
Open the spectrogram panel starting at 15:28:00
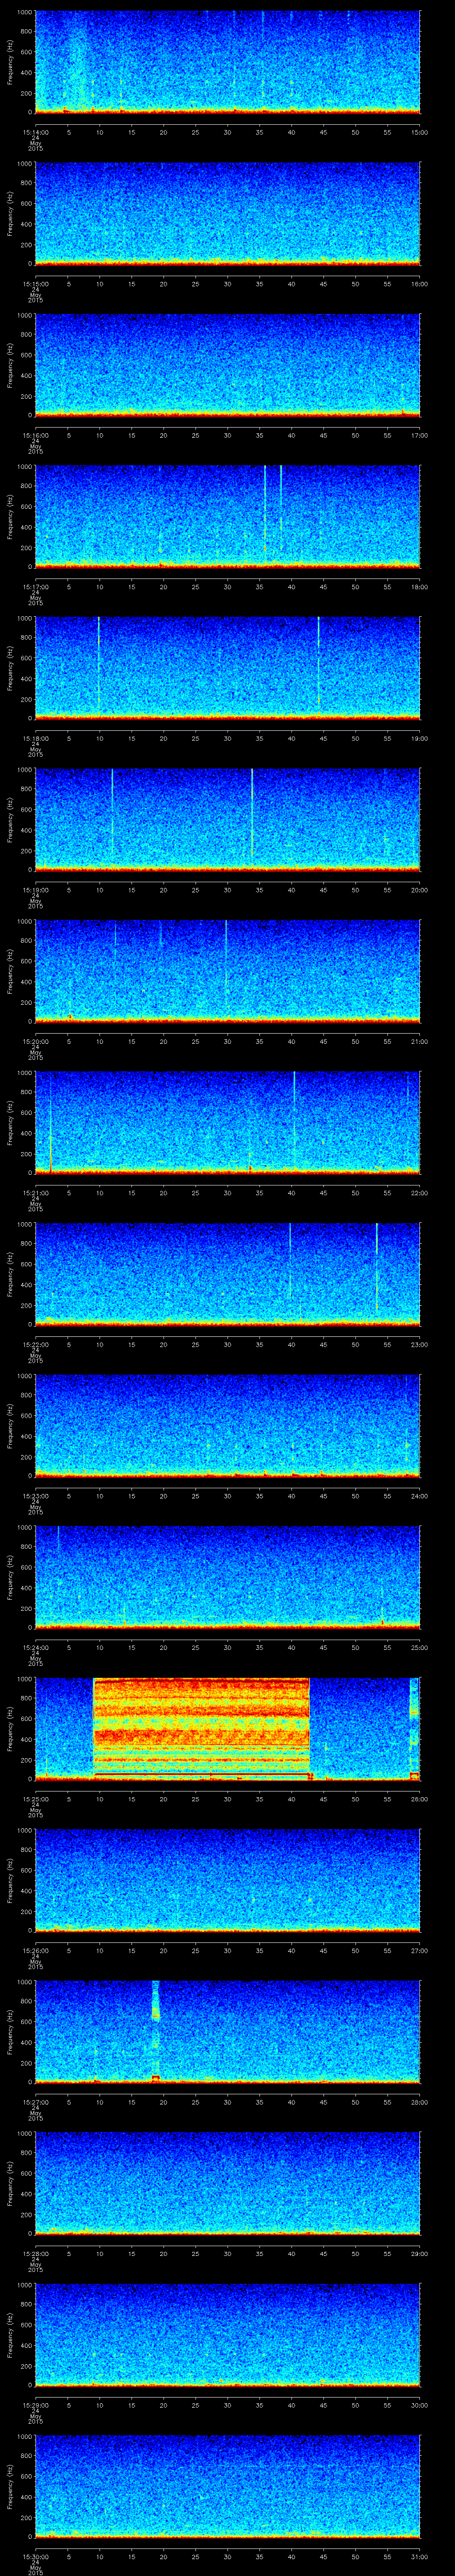(x=227, y=2183)
